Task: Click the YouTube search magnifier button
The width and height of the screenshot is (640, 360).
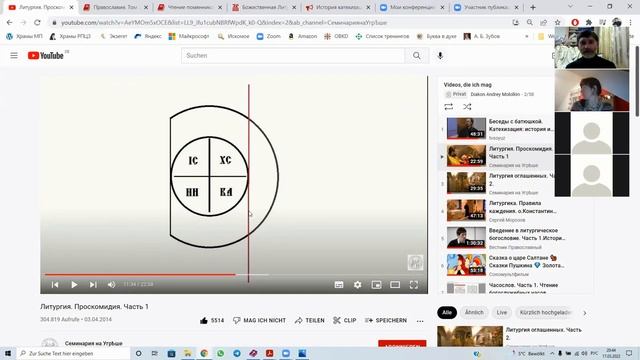Action: click(416, 56)
